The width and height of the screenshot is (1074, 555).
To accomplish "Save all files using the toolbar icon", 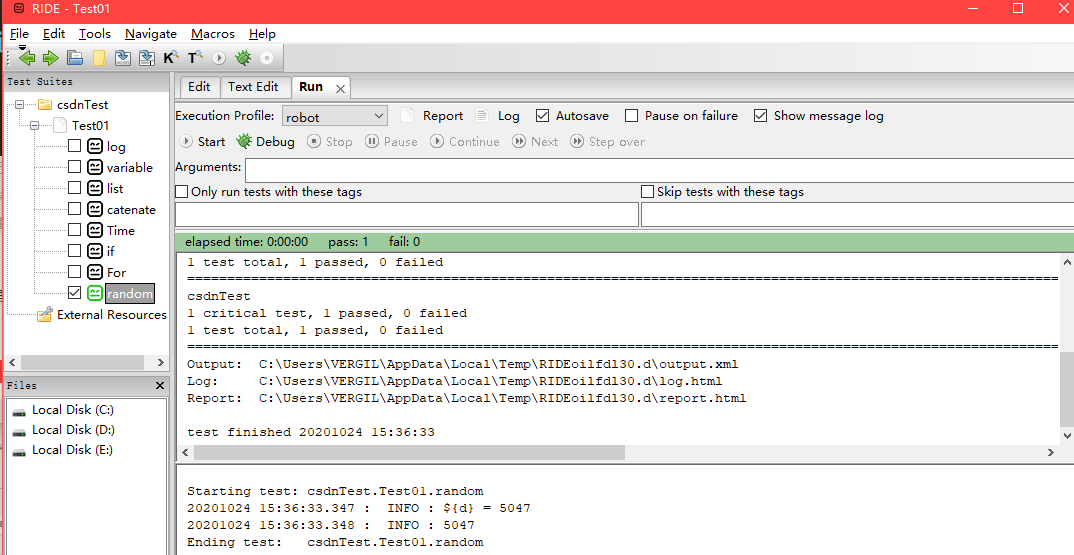I will click(x=147, y=58).
